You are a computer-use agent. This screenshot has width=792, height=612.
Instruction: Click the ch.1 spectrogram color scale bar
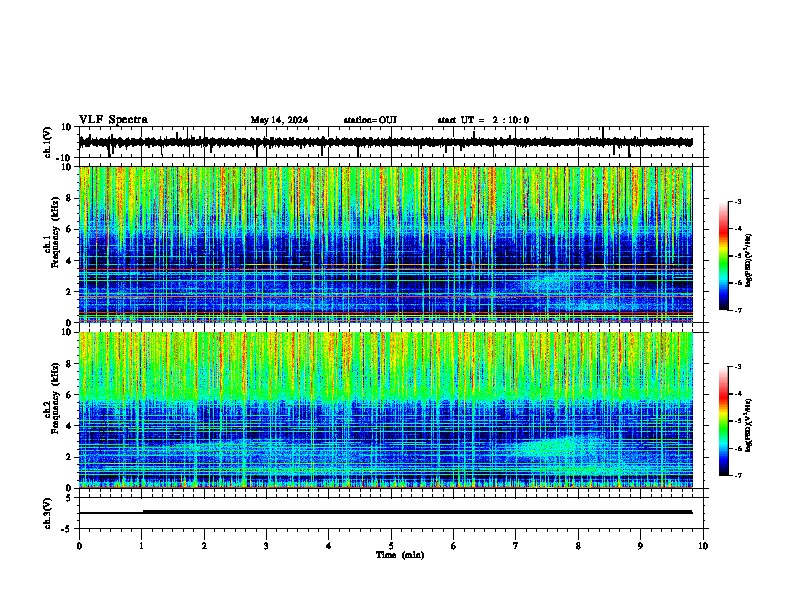(723, 256)
